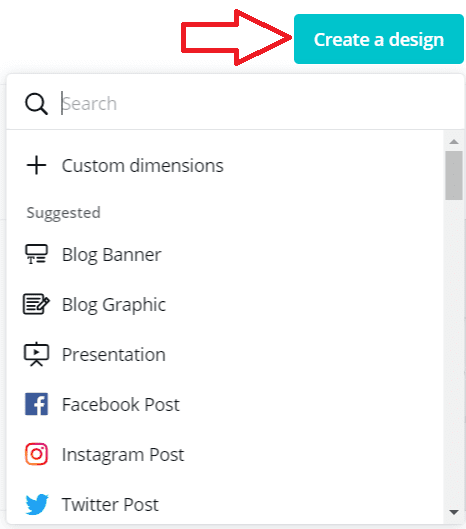Click the Blog Banner icon
466x529 pixels.
pyautogui.click(x=36, y=254)
